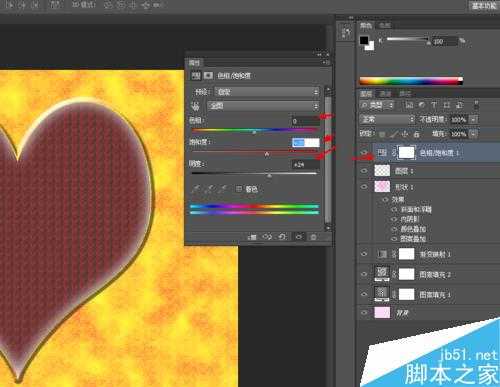Hide the 图层 1 layer

[x=364, y=171]
